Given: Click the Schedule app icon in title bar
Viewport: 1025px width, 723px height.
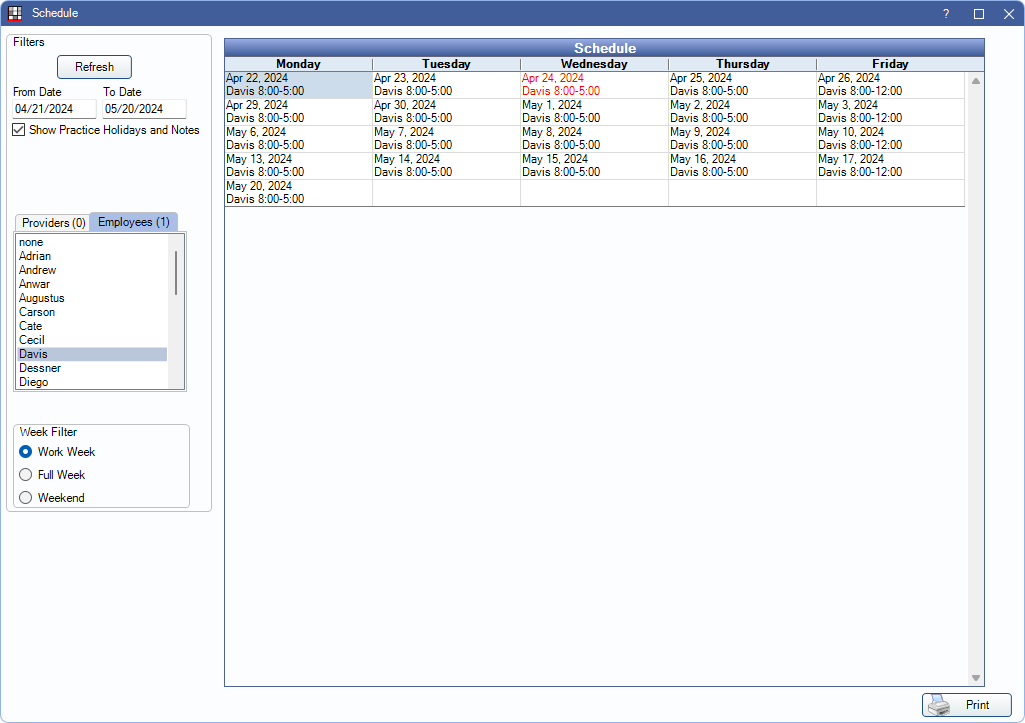Looking at the screenshot, I should coord(15,13).
